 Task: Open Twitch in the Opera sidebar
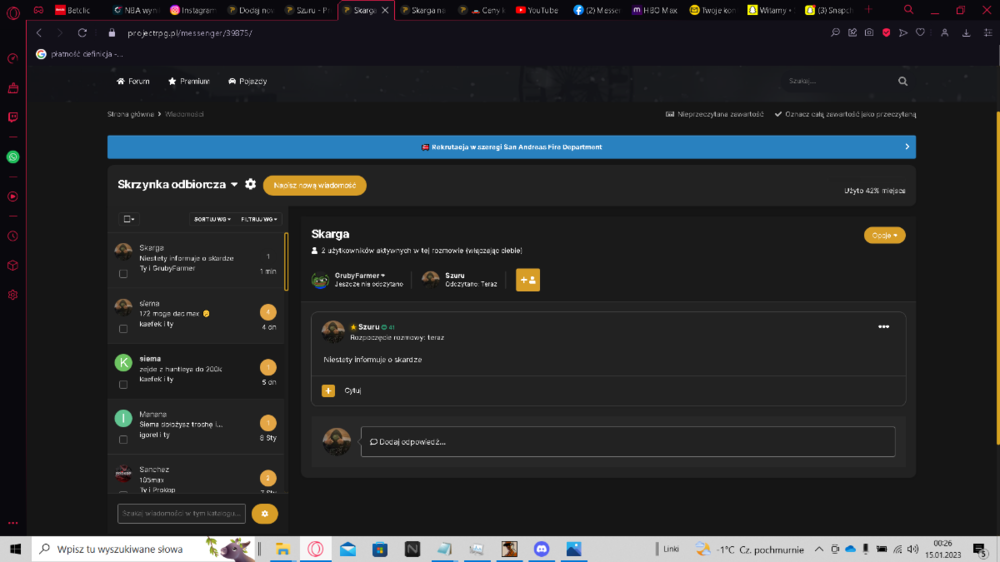pos(13,117)
